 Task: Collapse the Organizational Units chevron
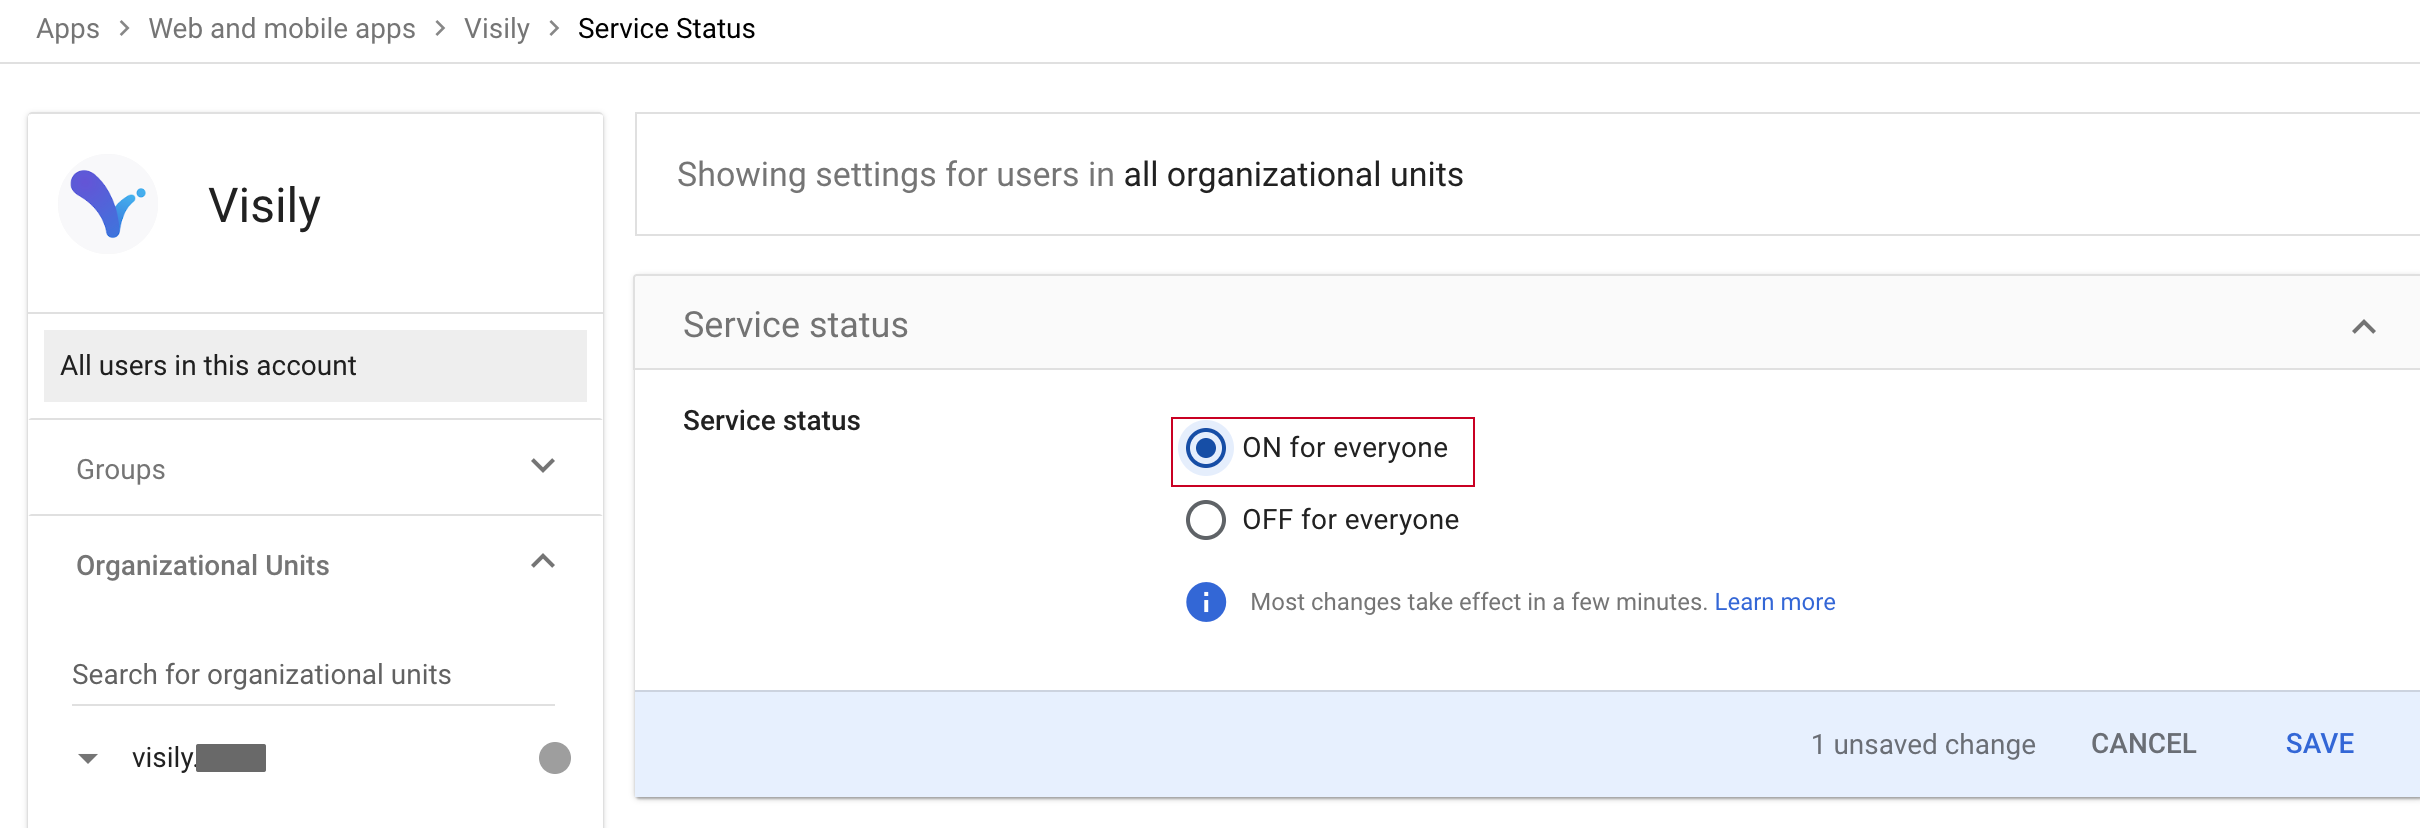pyautogui.click(x=543, y=562)
